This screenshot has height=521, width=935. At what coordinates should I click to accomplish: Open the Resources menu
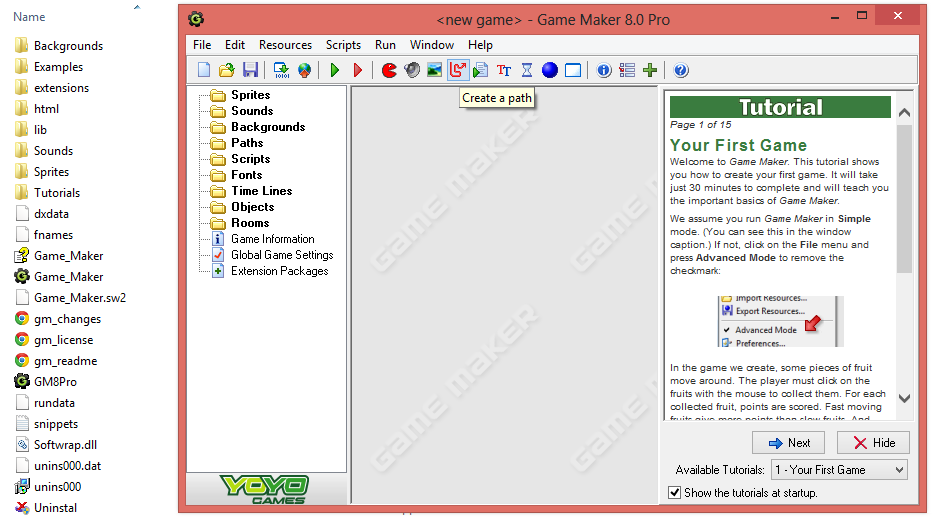point(285,45)
